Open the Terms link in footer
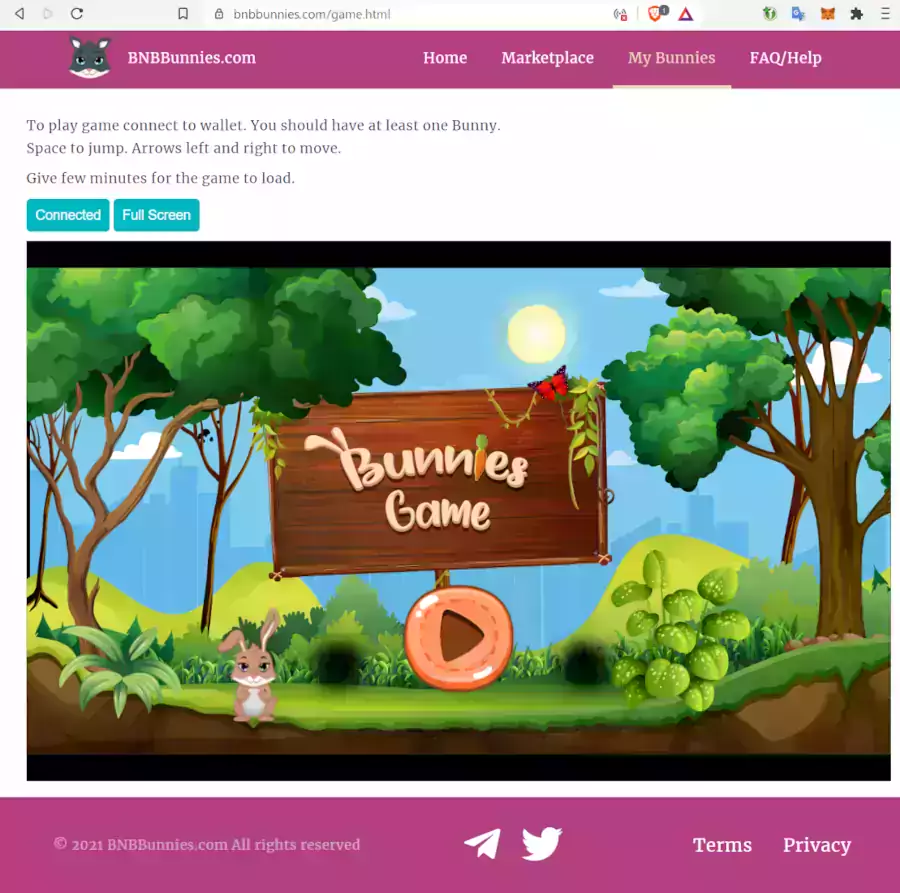This screenshot has width=900, height=893. pyautogui.click(x=722, y=845)
